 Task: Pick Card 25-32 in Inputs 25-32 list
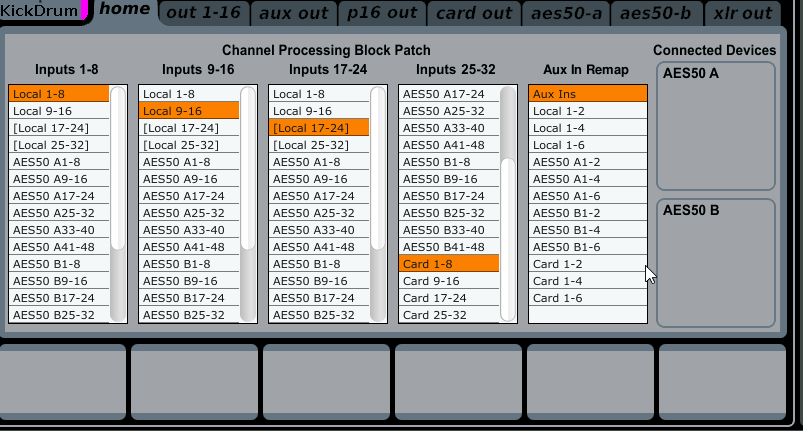point(449,315)
